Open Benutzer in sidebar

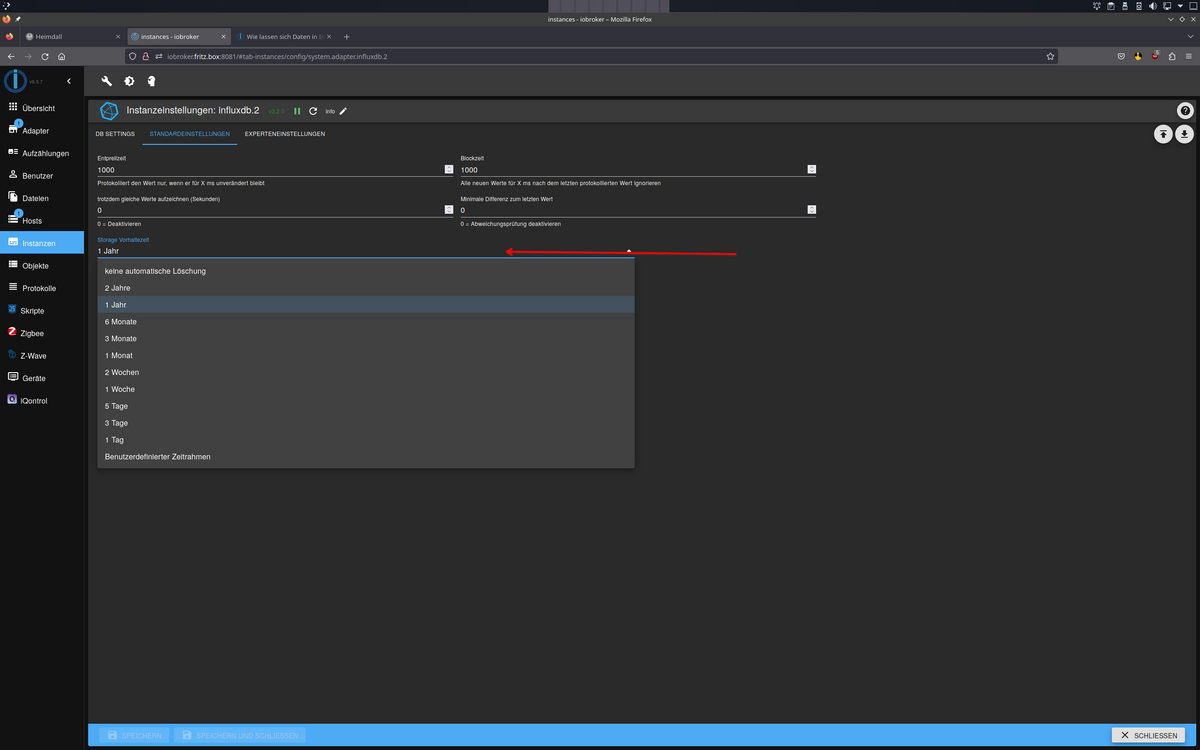tap(42, 176)
